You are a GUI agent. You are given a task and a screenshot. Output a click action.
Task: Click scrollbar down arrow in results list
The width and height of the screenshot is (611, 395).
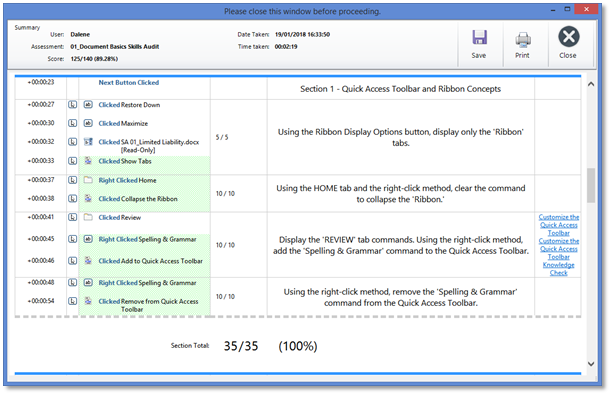591,364
